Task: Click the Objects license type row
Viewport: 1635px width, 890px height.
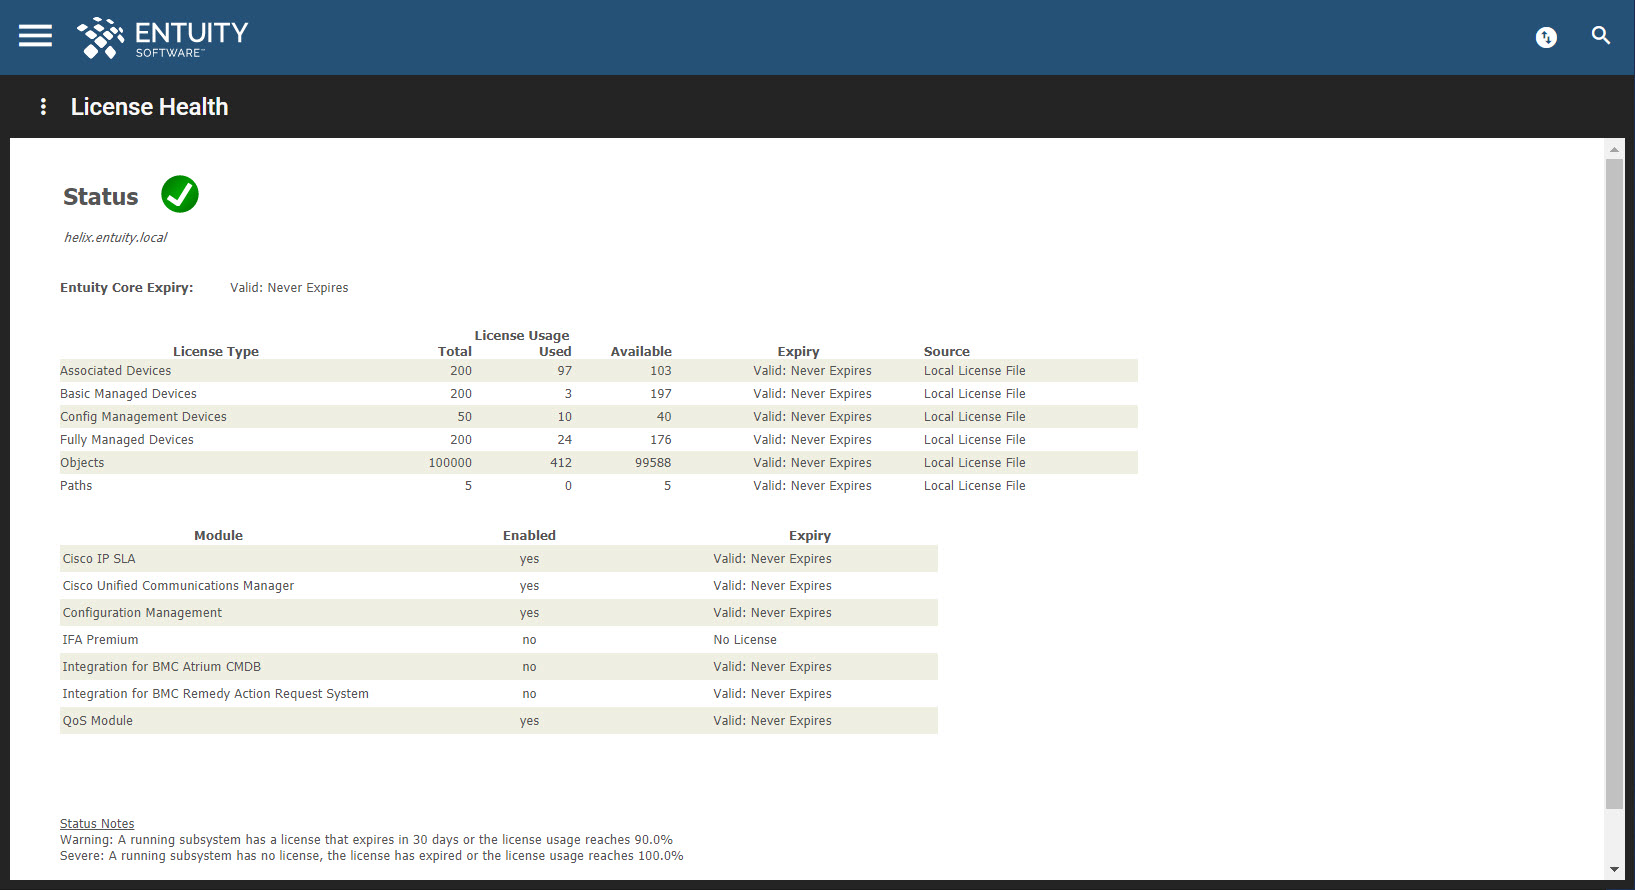Action: point(598,463)
